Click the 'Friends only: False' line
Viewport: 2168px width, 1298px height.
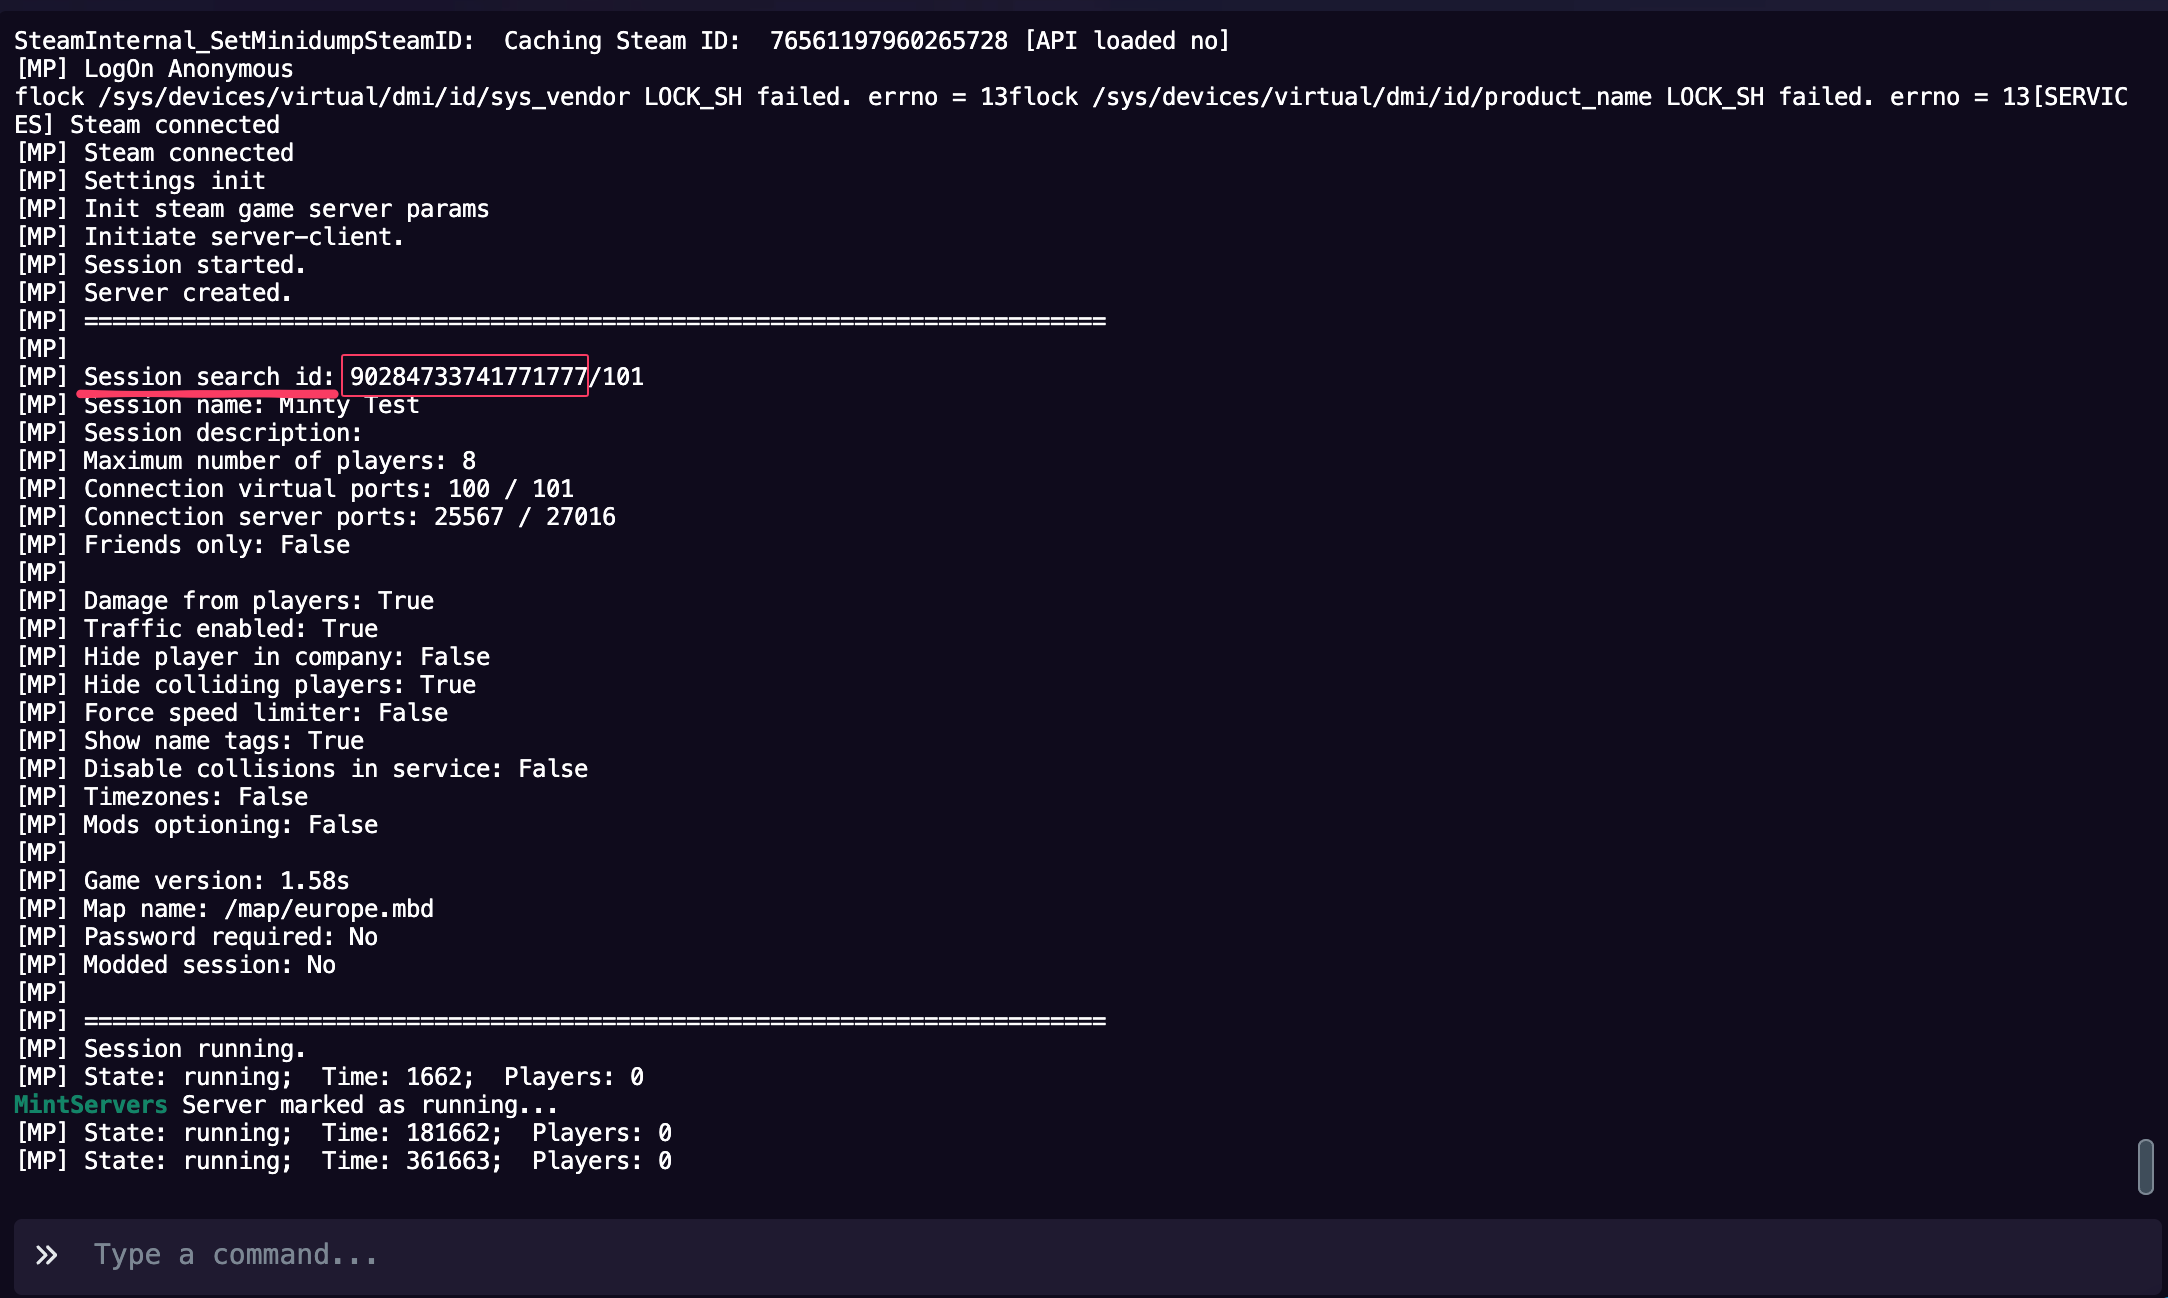pos(216,545)
